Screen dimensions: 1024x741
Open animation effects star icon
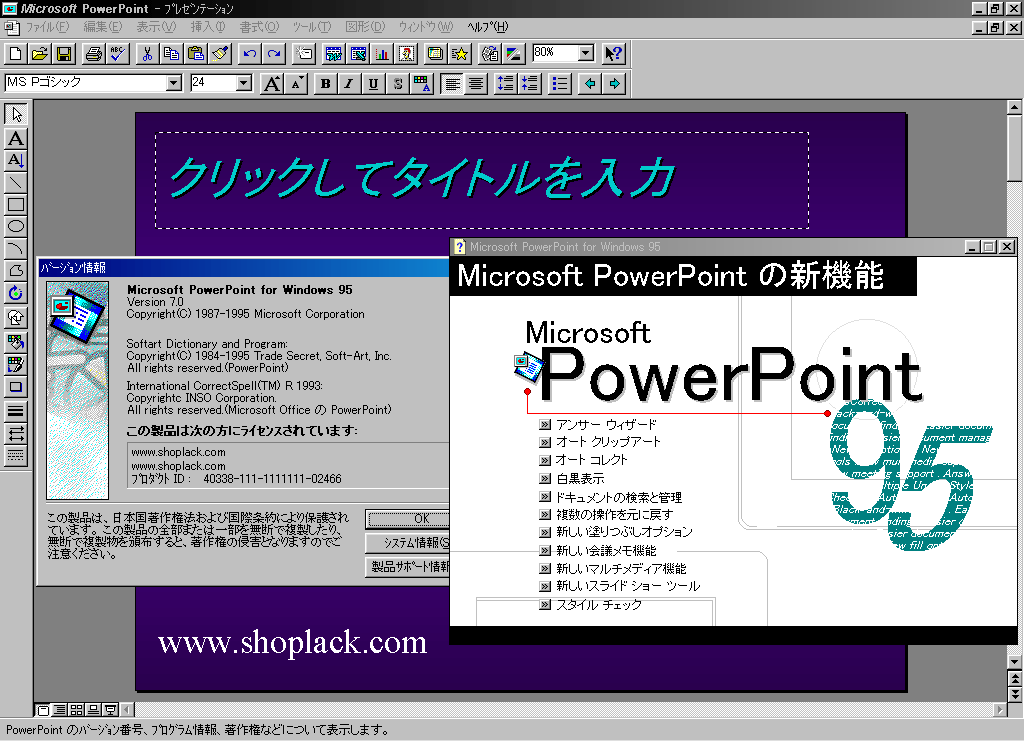(x=460, y=54)
